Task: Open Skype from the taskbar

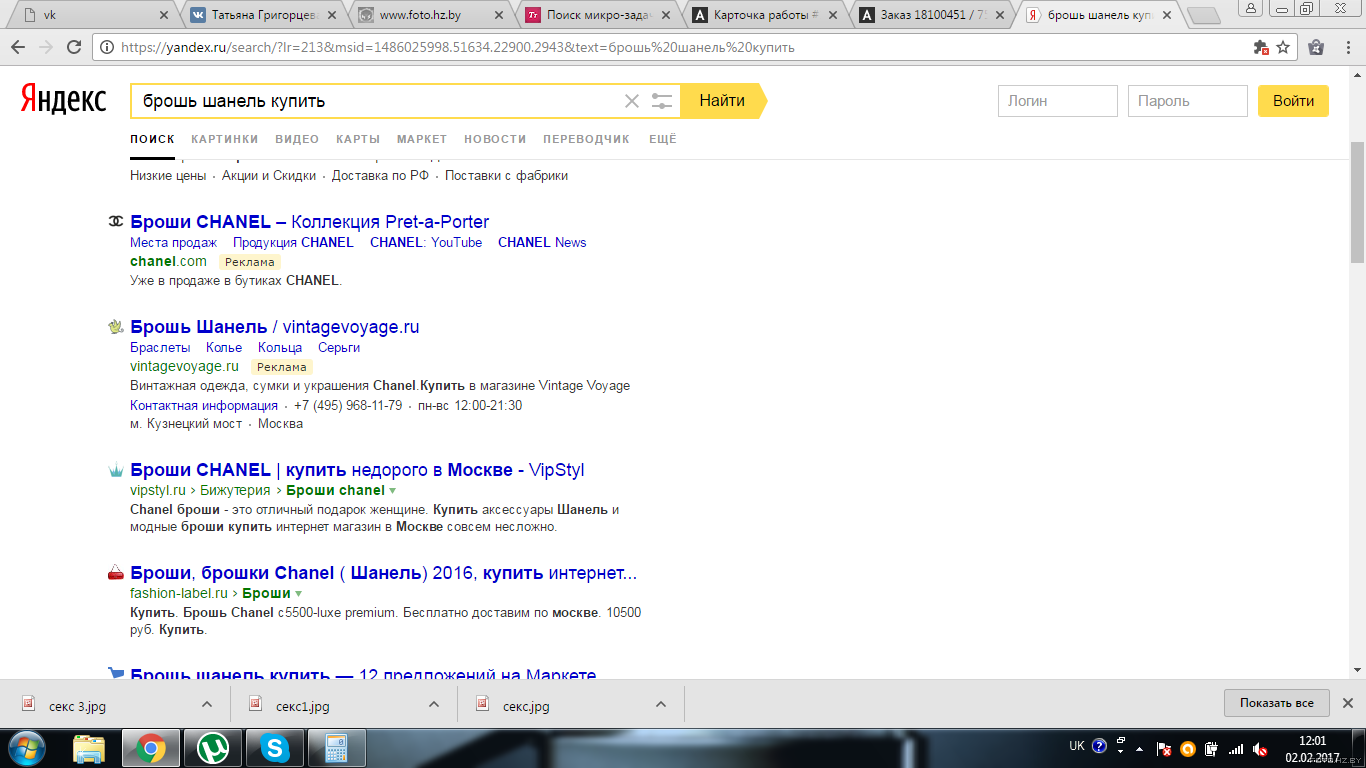Action: point(273,748)
